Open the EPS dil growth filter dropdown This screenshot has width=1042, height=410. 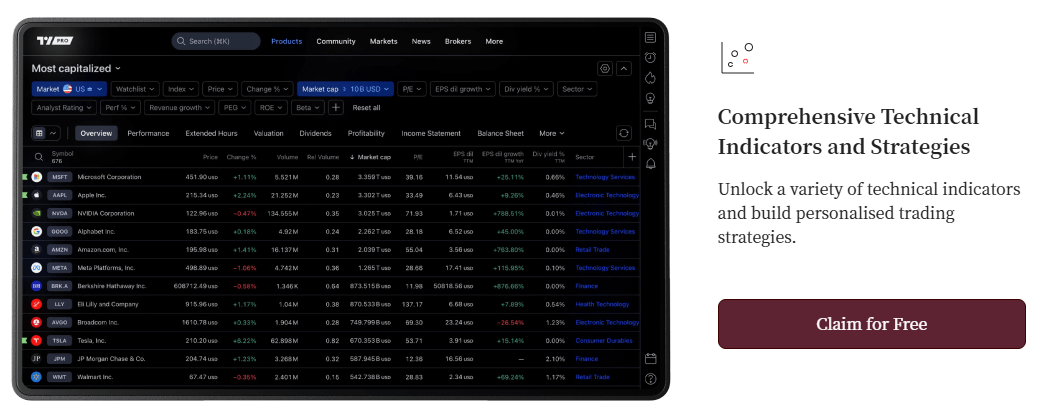pos(463,89)
